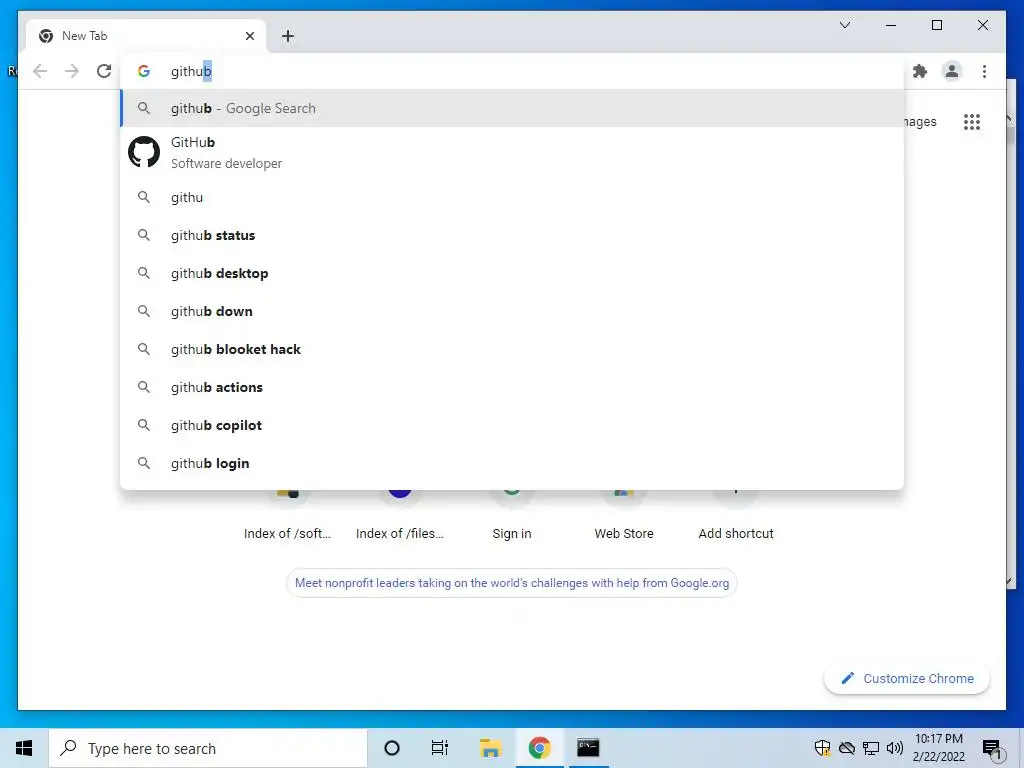The width and height of the screenshot is (1024, 768).
Task: Open the volume speaker tray icon
Action: [895, 748]
